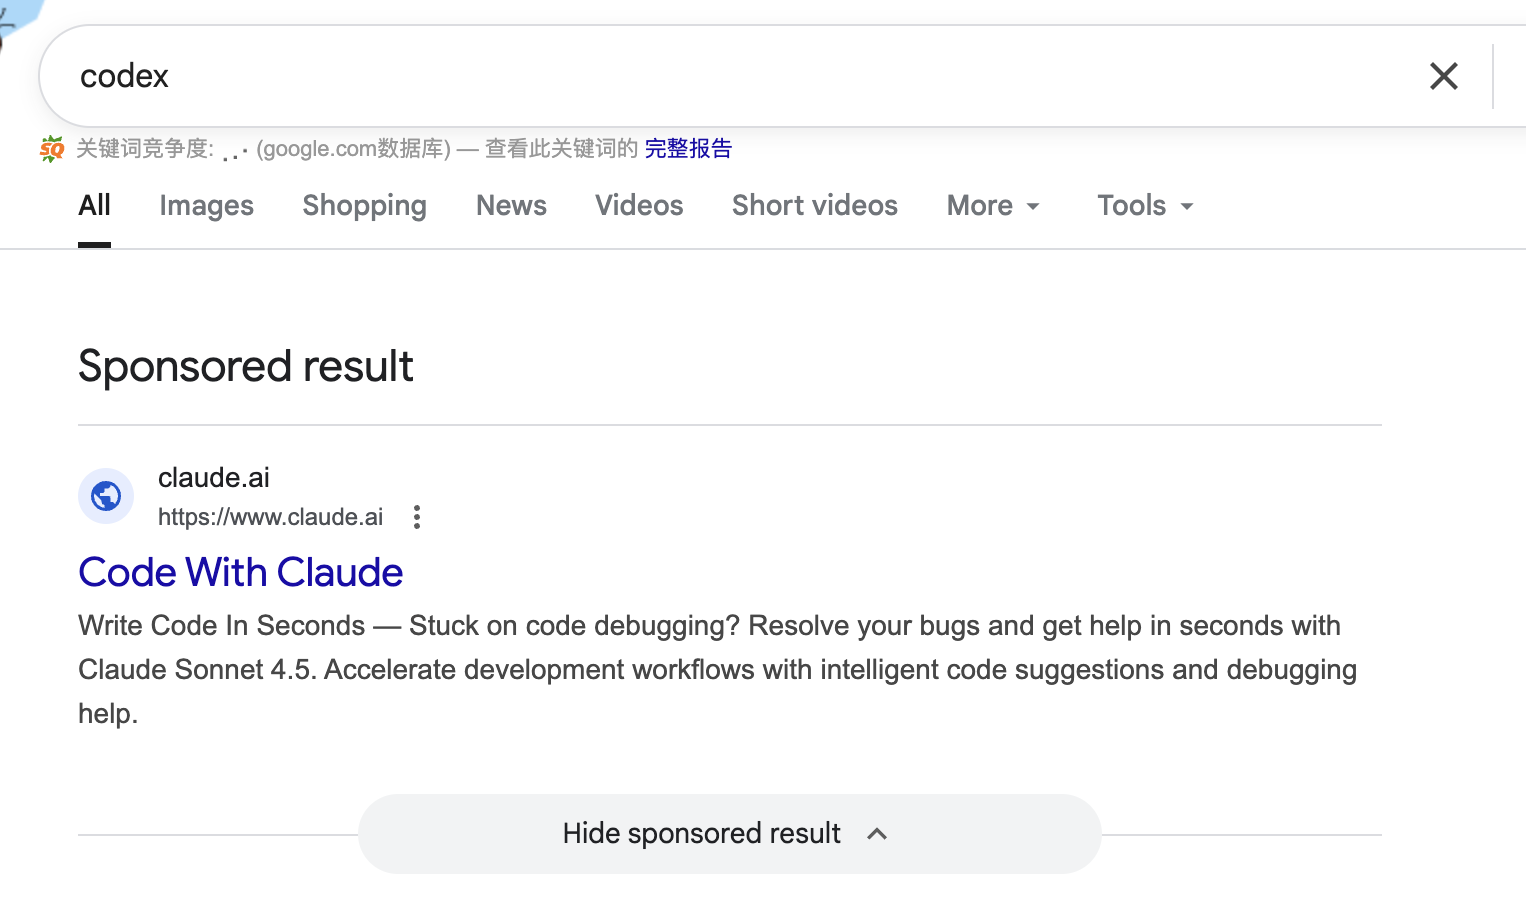Expand the More dropdown
The width and height of the screenshot is (1526, 908).
993,206
